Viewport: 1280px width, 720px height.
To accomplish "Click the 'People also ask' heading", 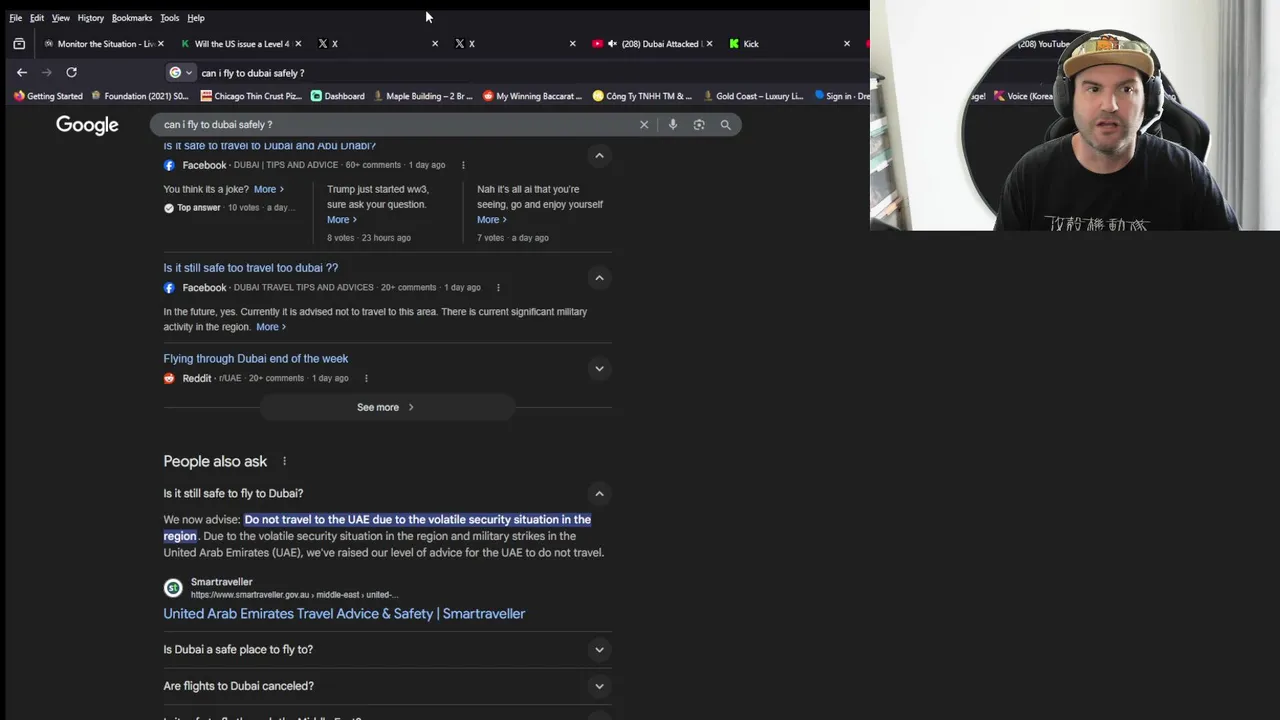I will coord(215,461).
